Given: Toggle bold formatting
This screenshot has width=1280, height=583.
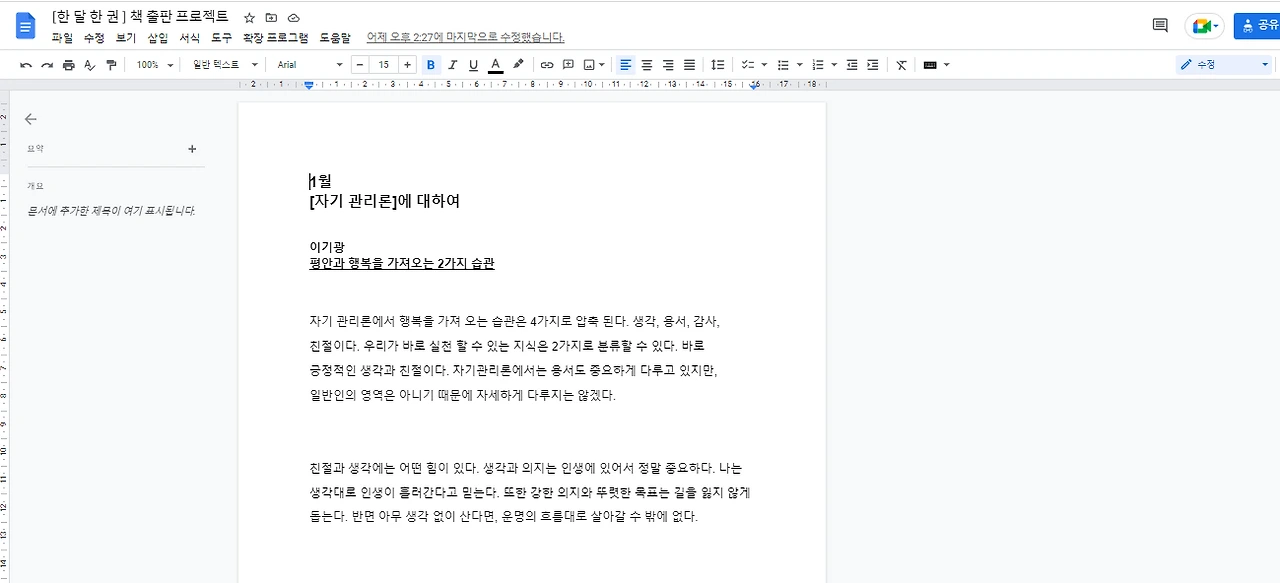Looking at the screenshot, I should click(430, 64).
